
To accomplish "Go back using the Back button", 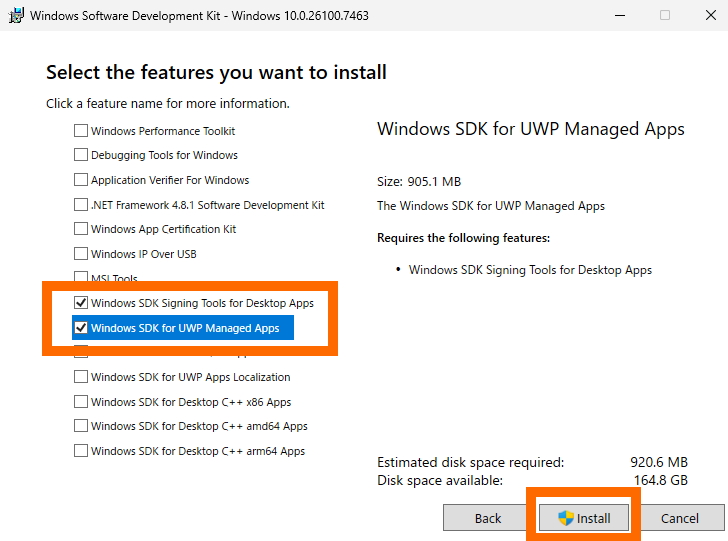I will pos(487,519).
